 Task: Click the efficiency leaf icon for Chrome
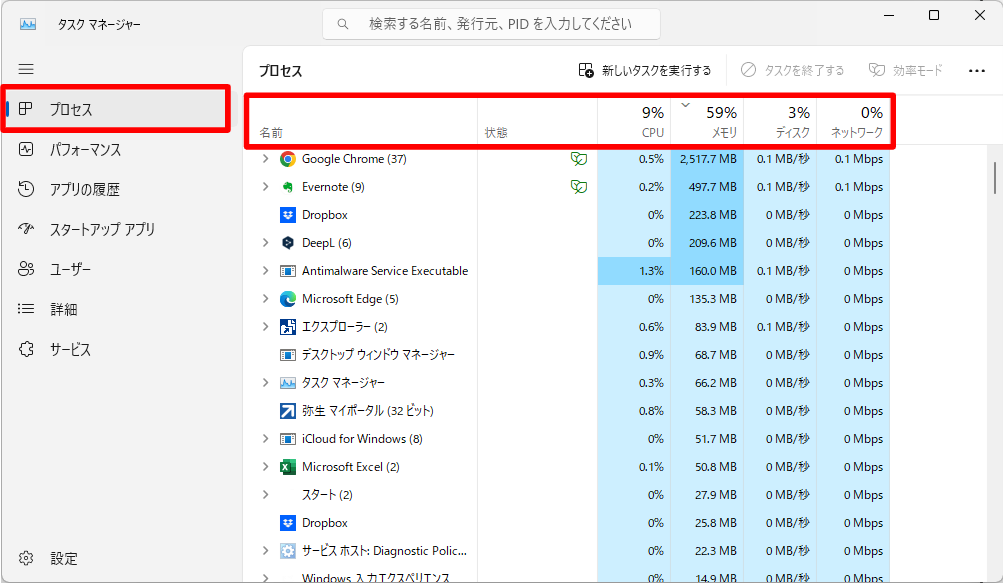point(577,159)
